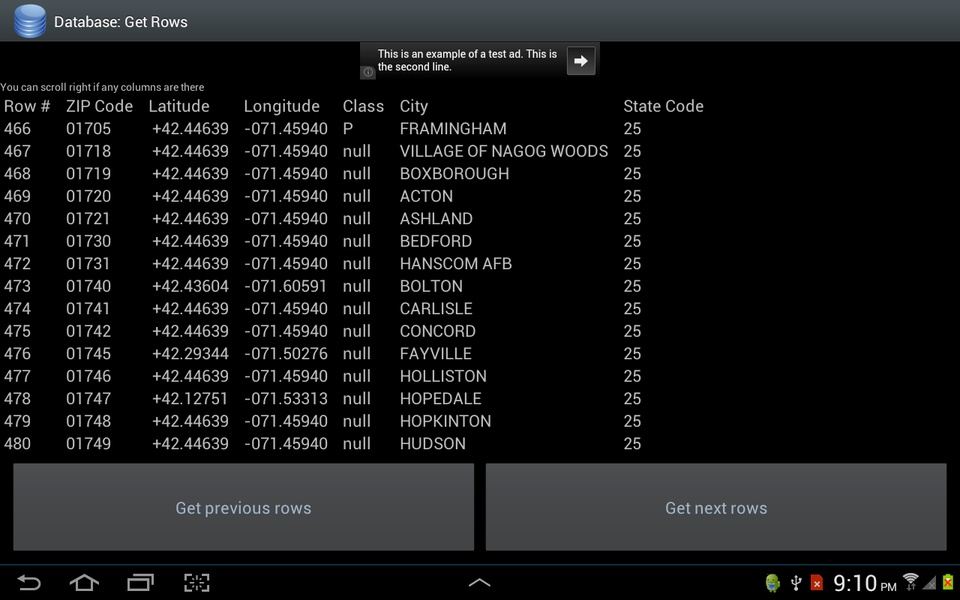The height and width of the screenshot is (600, 960).
Task: Select city cell BEDFORD
Action: click(435, 241)
